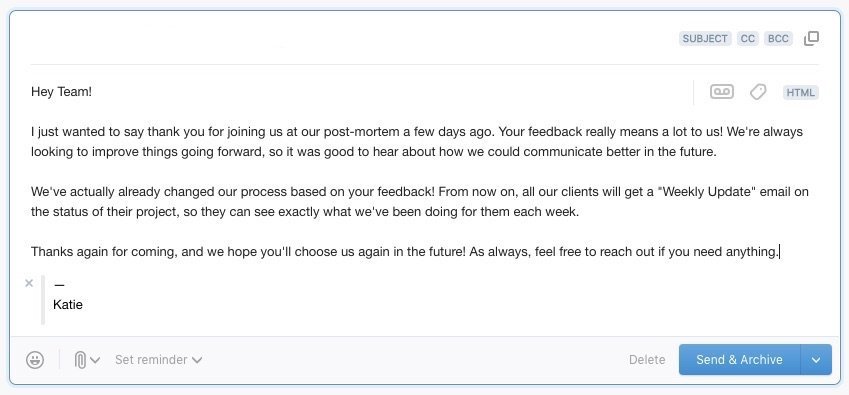Expand attachment options chevron
This screenshot has height=395, width=849.
(95, 360)
